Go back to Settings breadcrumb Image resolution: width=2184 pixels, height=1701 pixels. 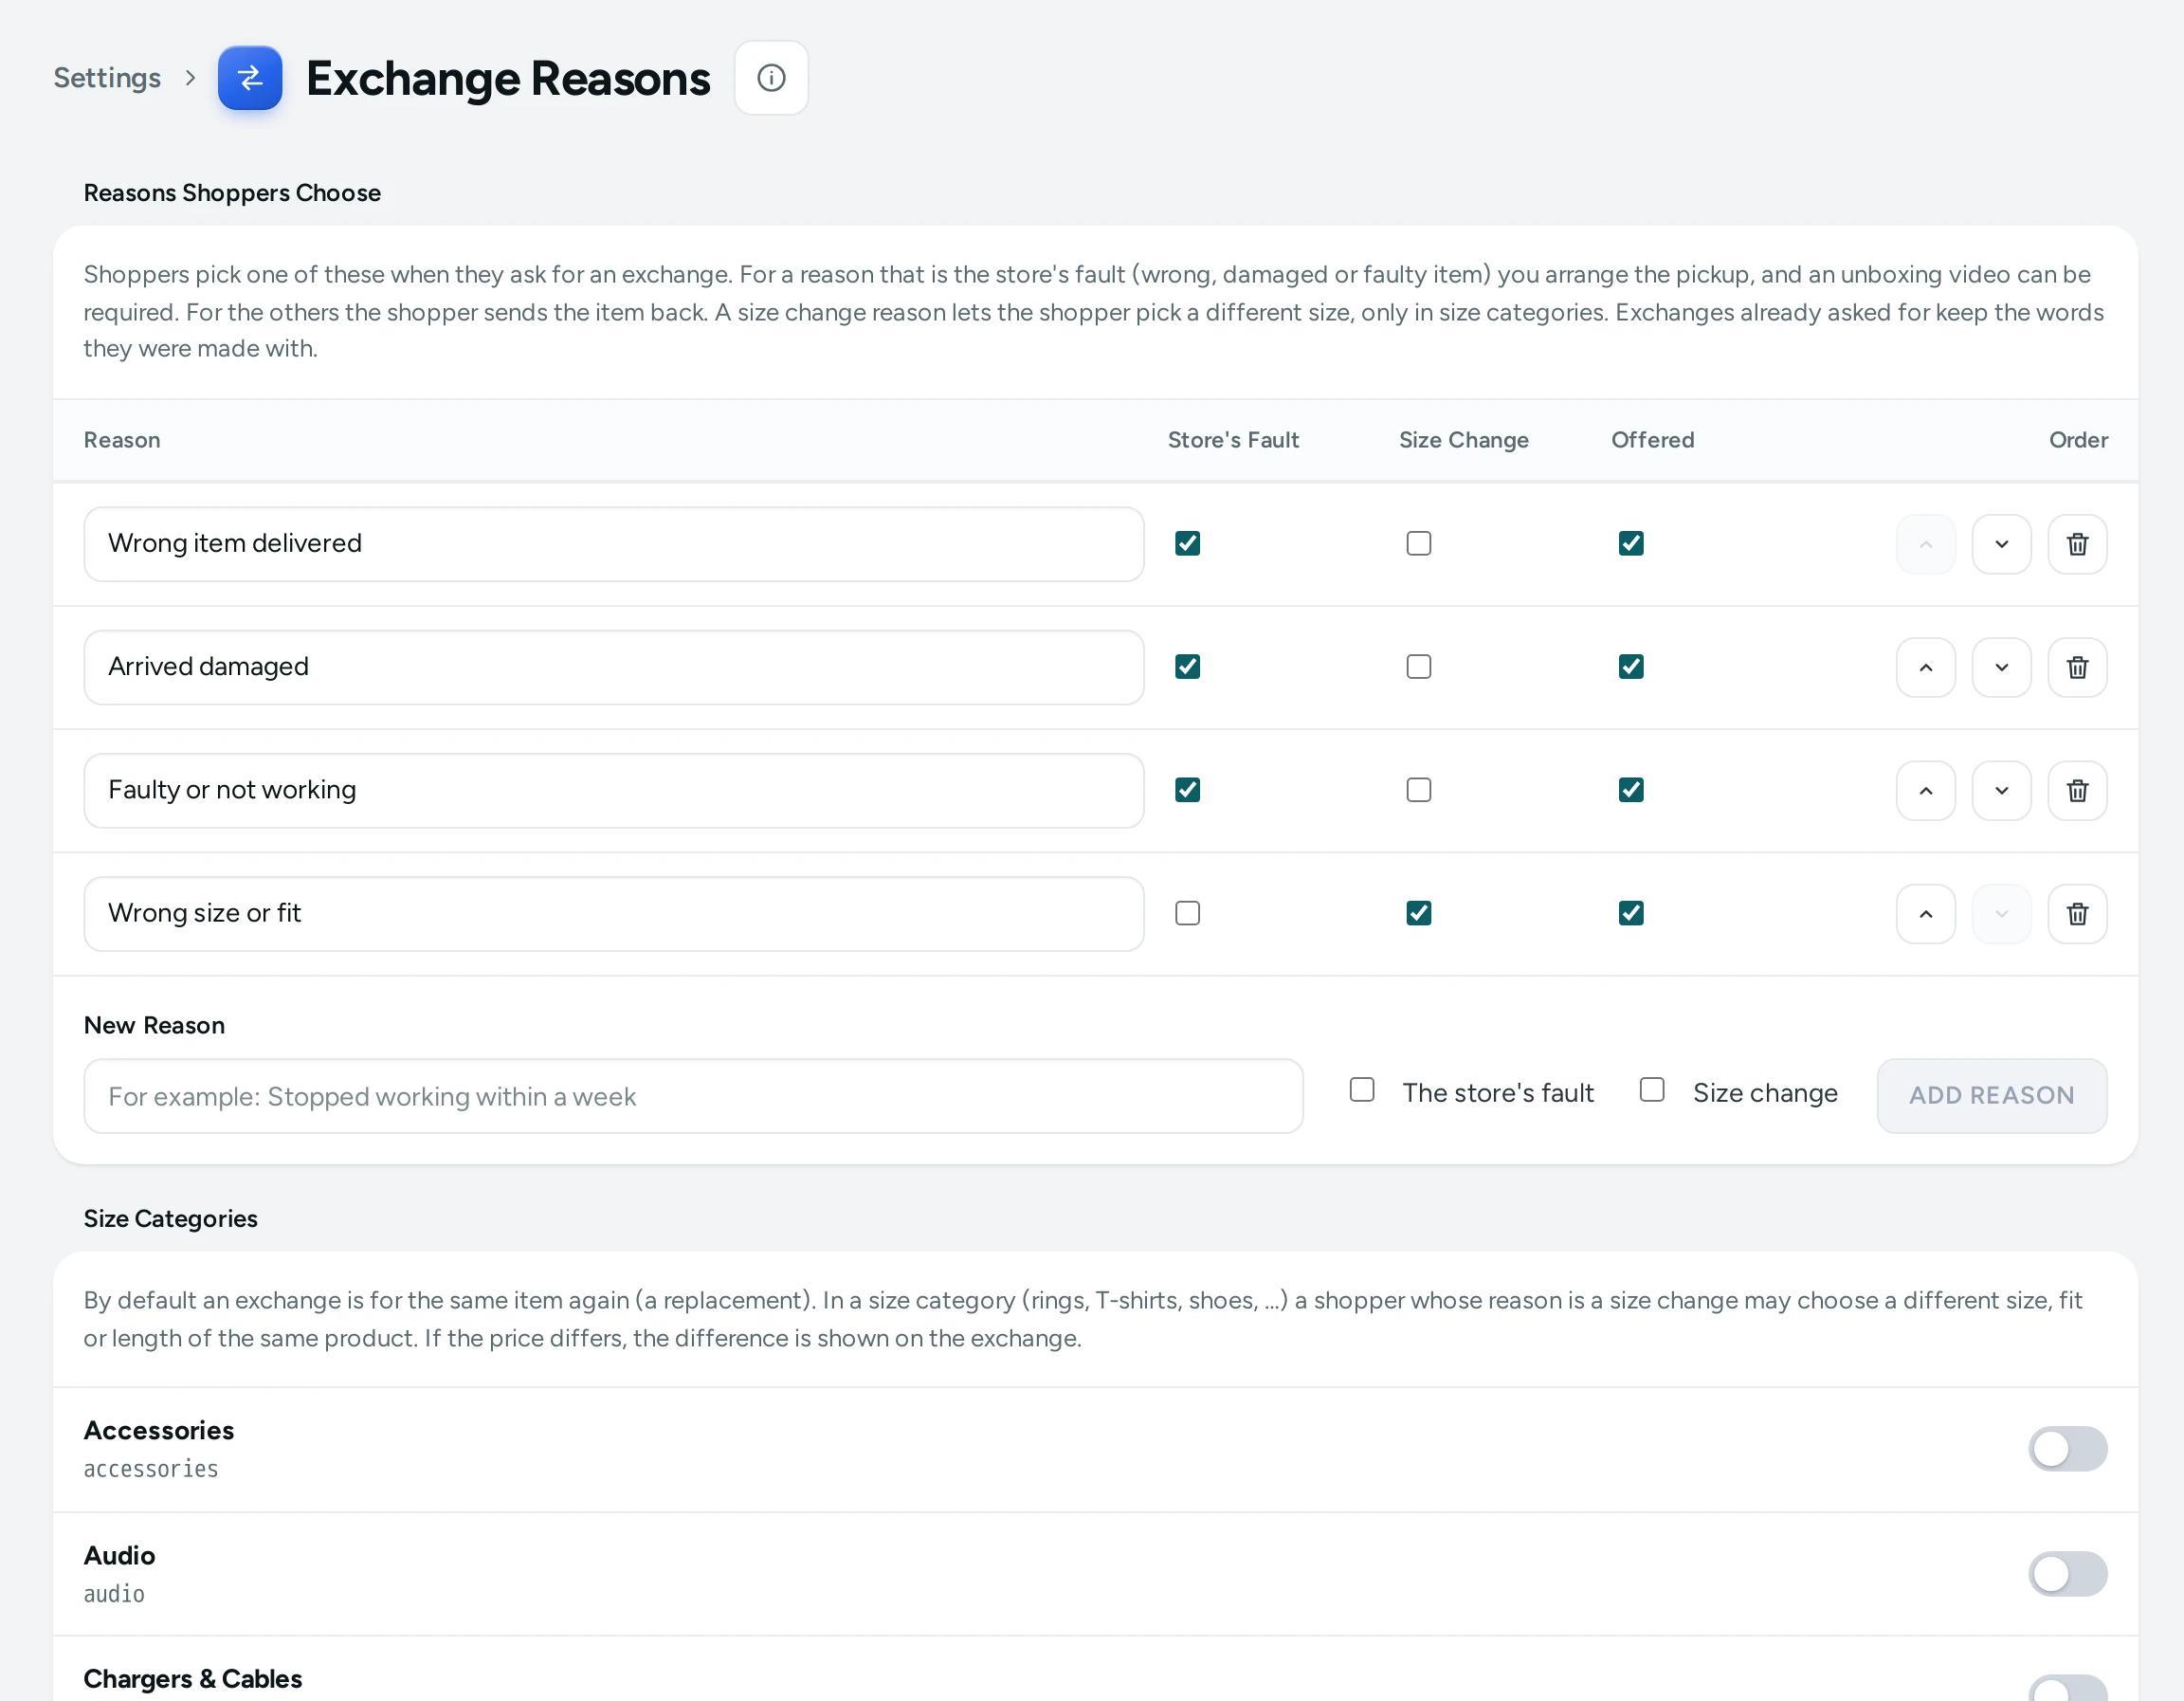[107, 78]
